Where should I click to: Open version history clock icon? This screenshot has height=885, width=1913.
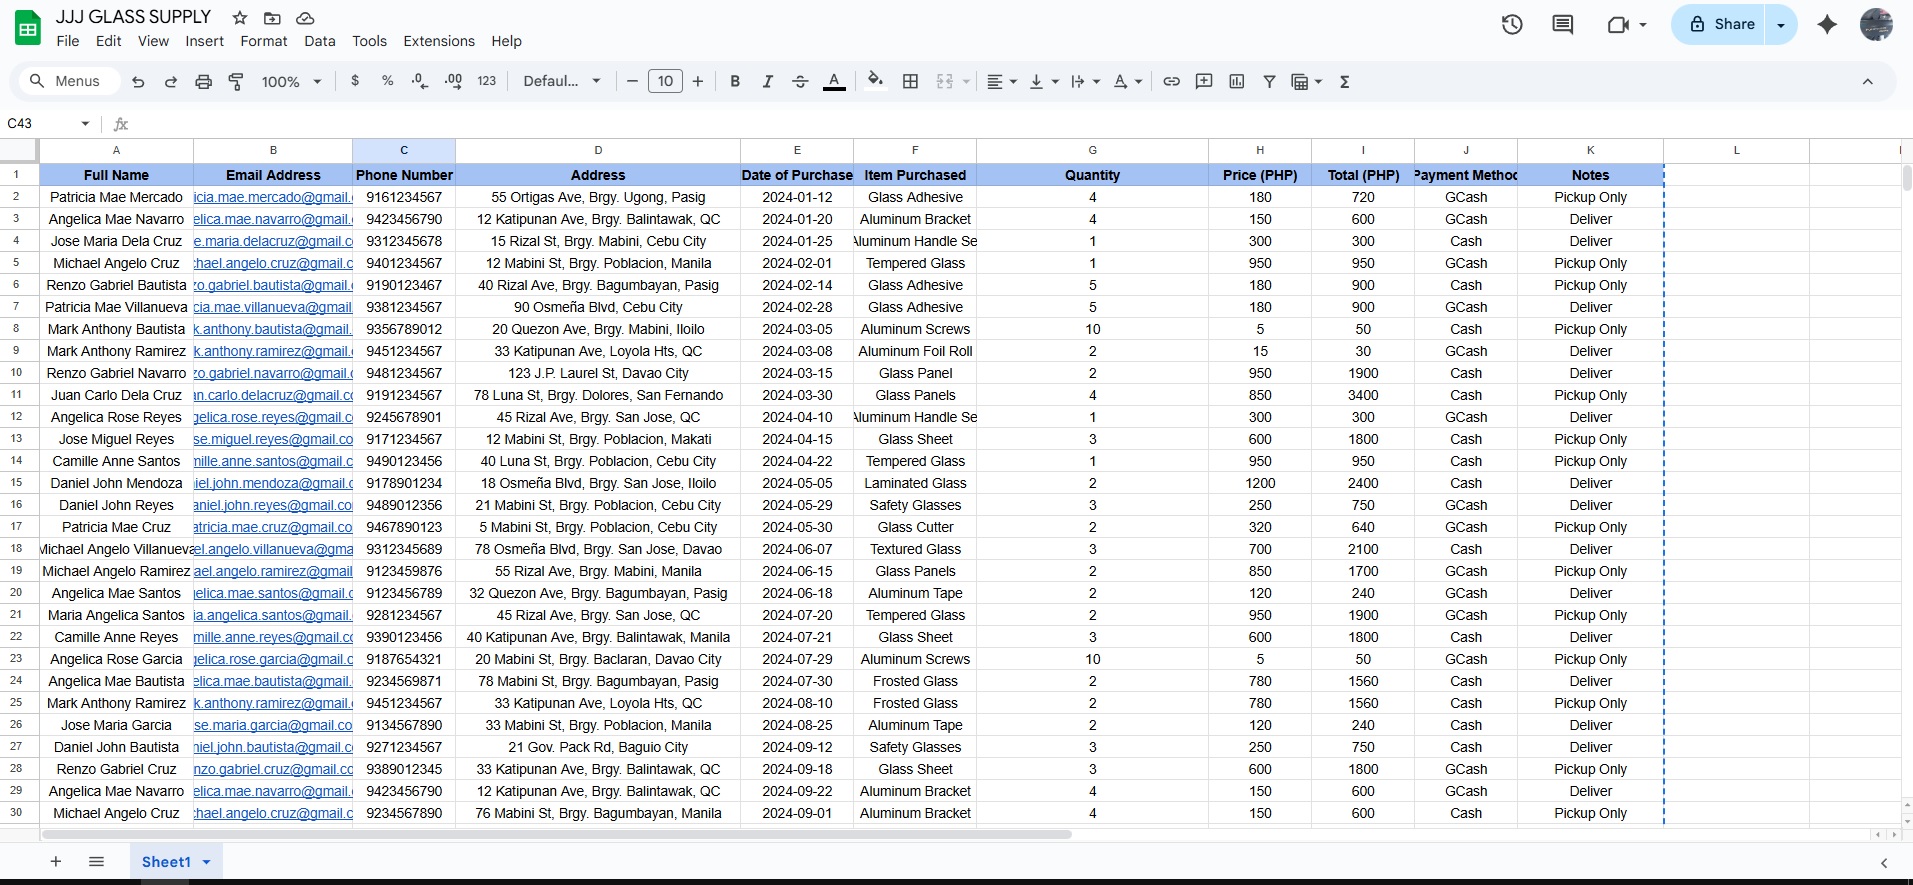click(1512, 25)
